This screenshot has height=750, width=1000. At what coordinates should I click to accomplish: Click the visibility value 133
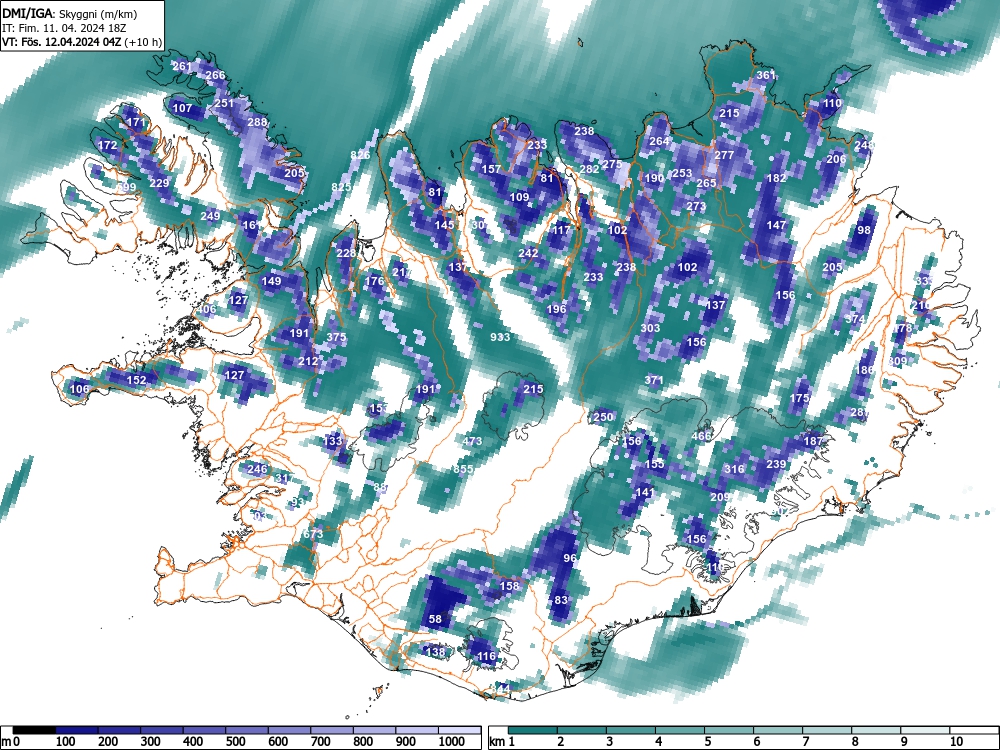click(333, 441)
